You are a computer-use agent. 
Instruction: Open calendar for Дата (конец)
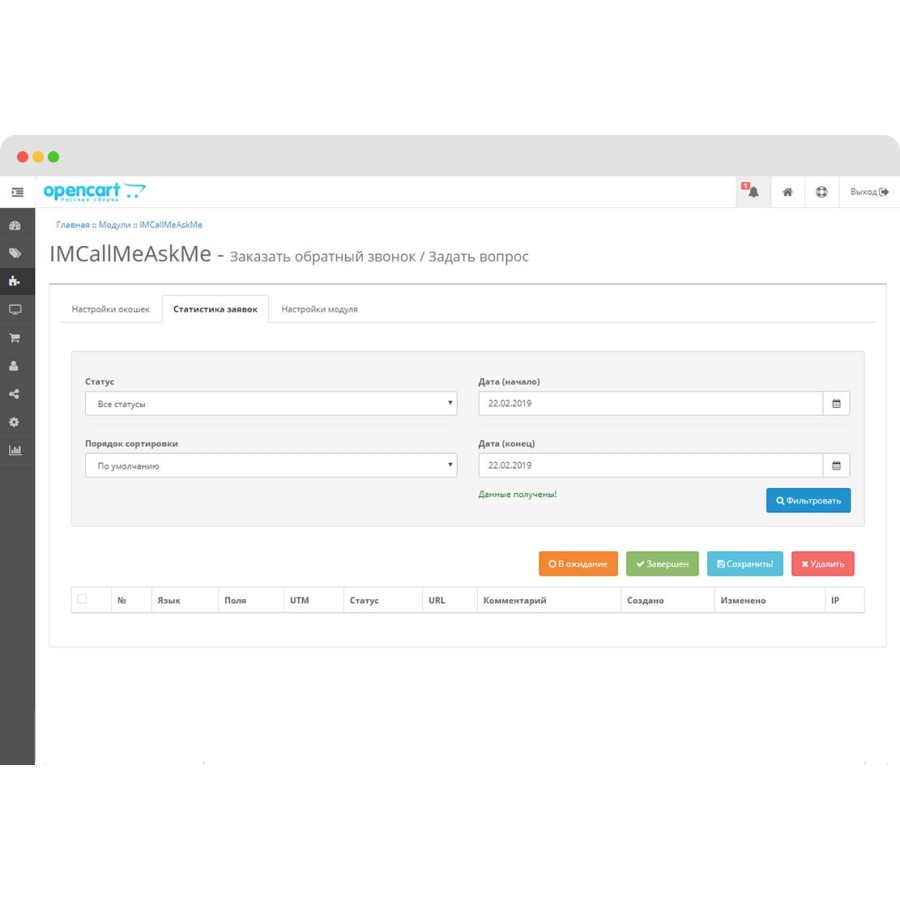pyautogui.click(x=836, y=465)
